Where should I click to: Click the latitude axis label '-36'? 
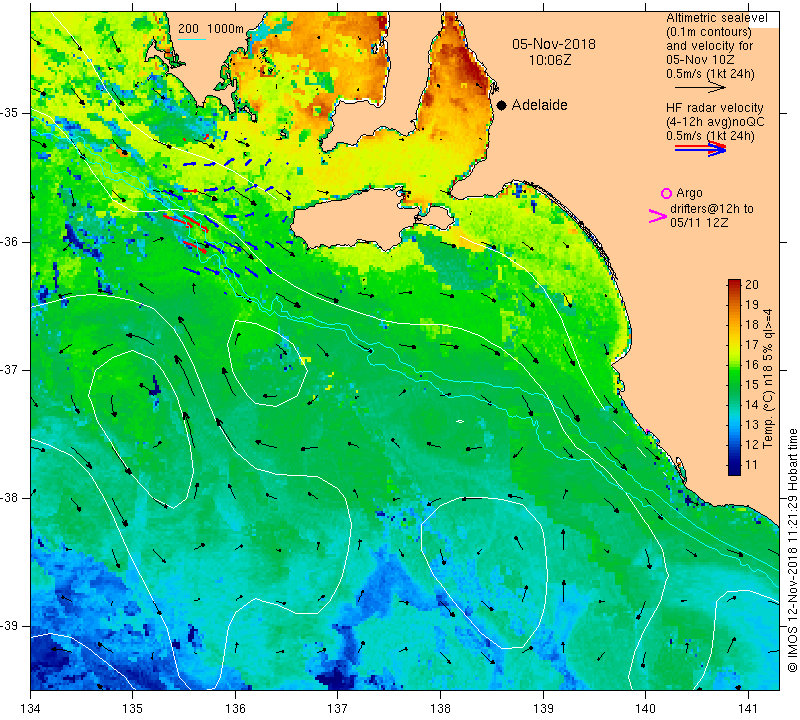coord(10,241)
